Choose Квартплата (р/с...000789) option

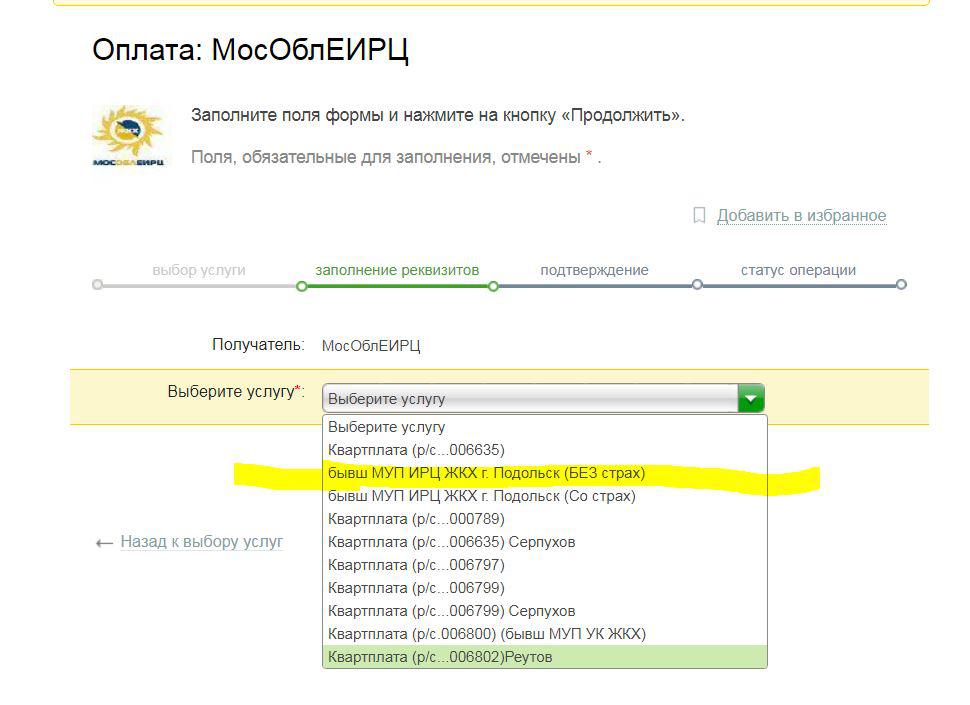416,519
